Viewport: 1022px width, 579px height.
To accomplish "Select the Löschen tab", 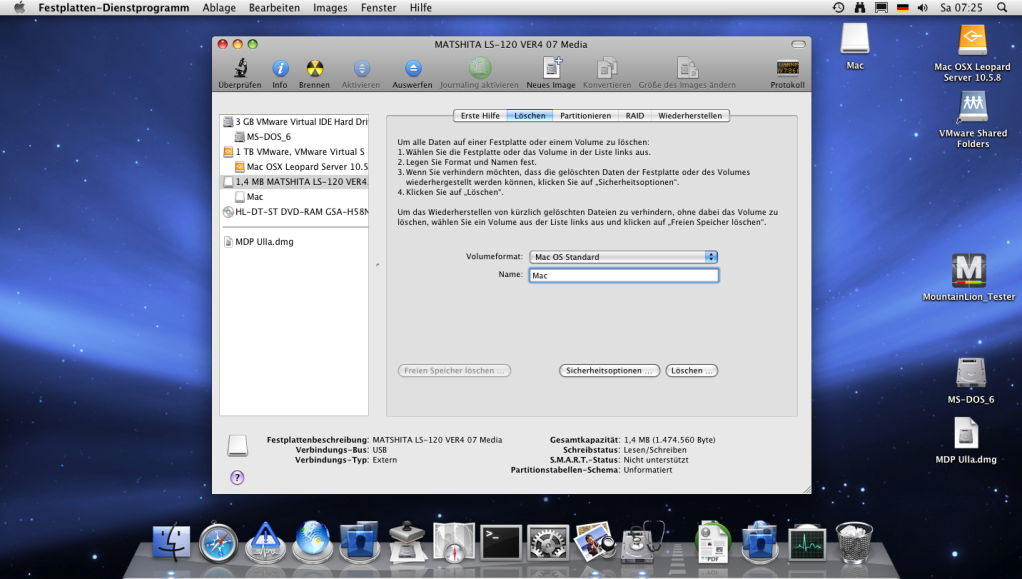I will (529, 116).
